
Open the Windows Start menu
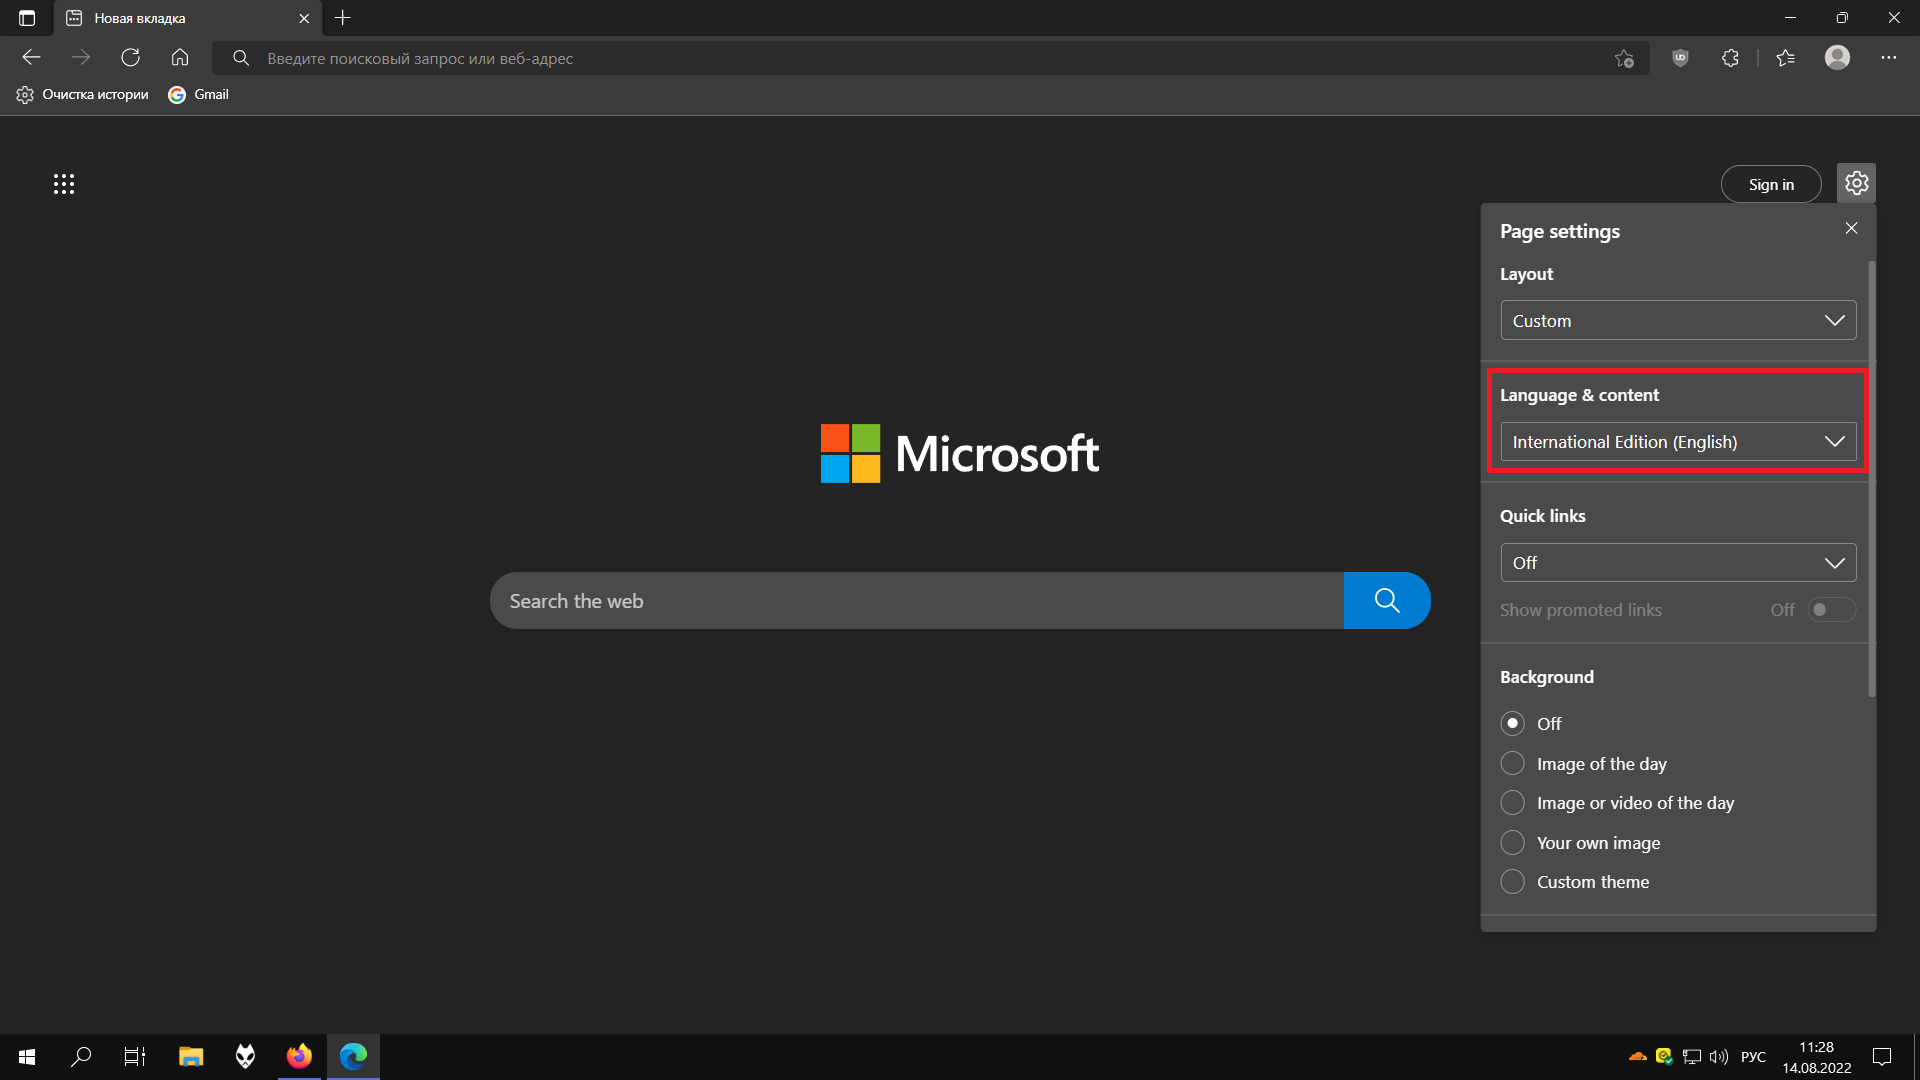pos(27,1057)
